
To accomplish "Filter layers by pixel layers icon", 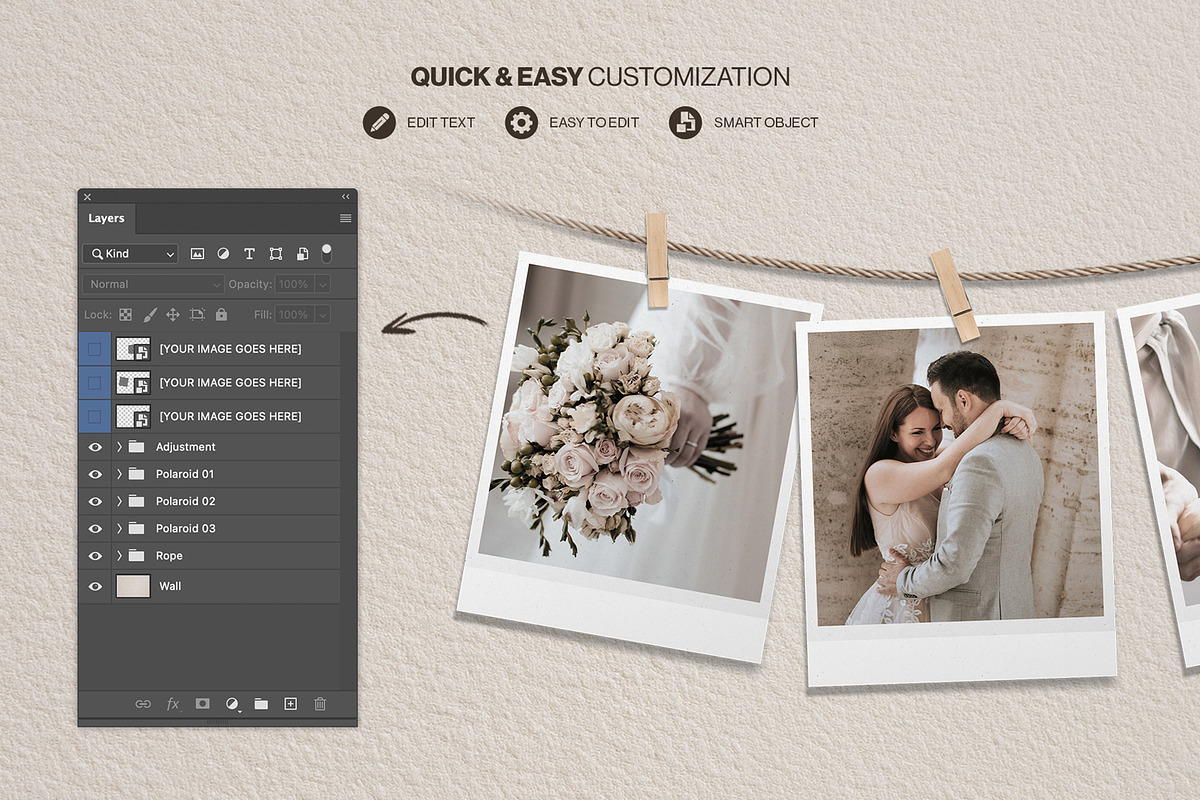I will 197,254.
